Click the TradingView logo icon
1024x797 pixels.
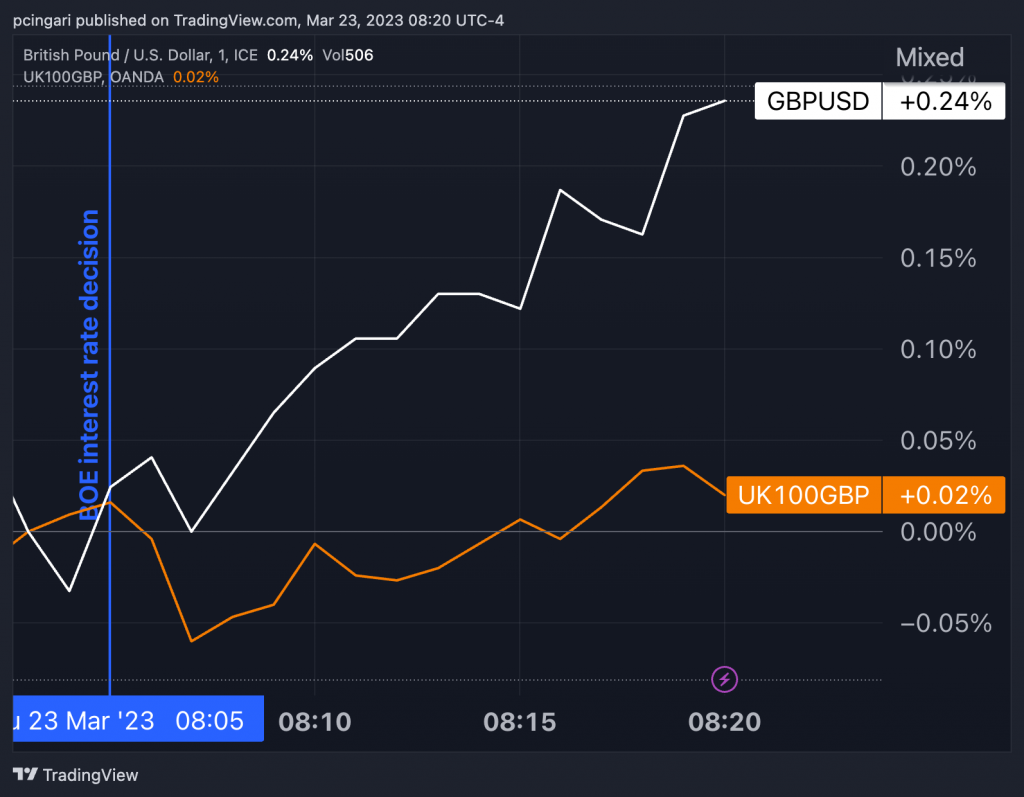coord(26,775)
